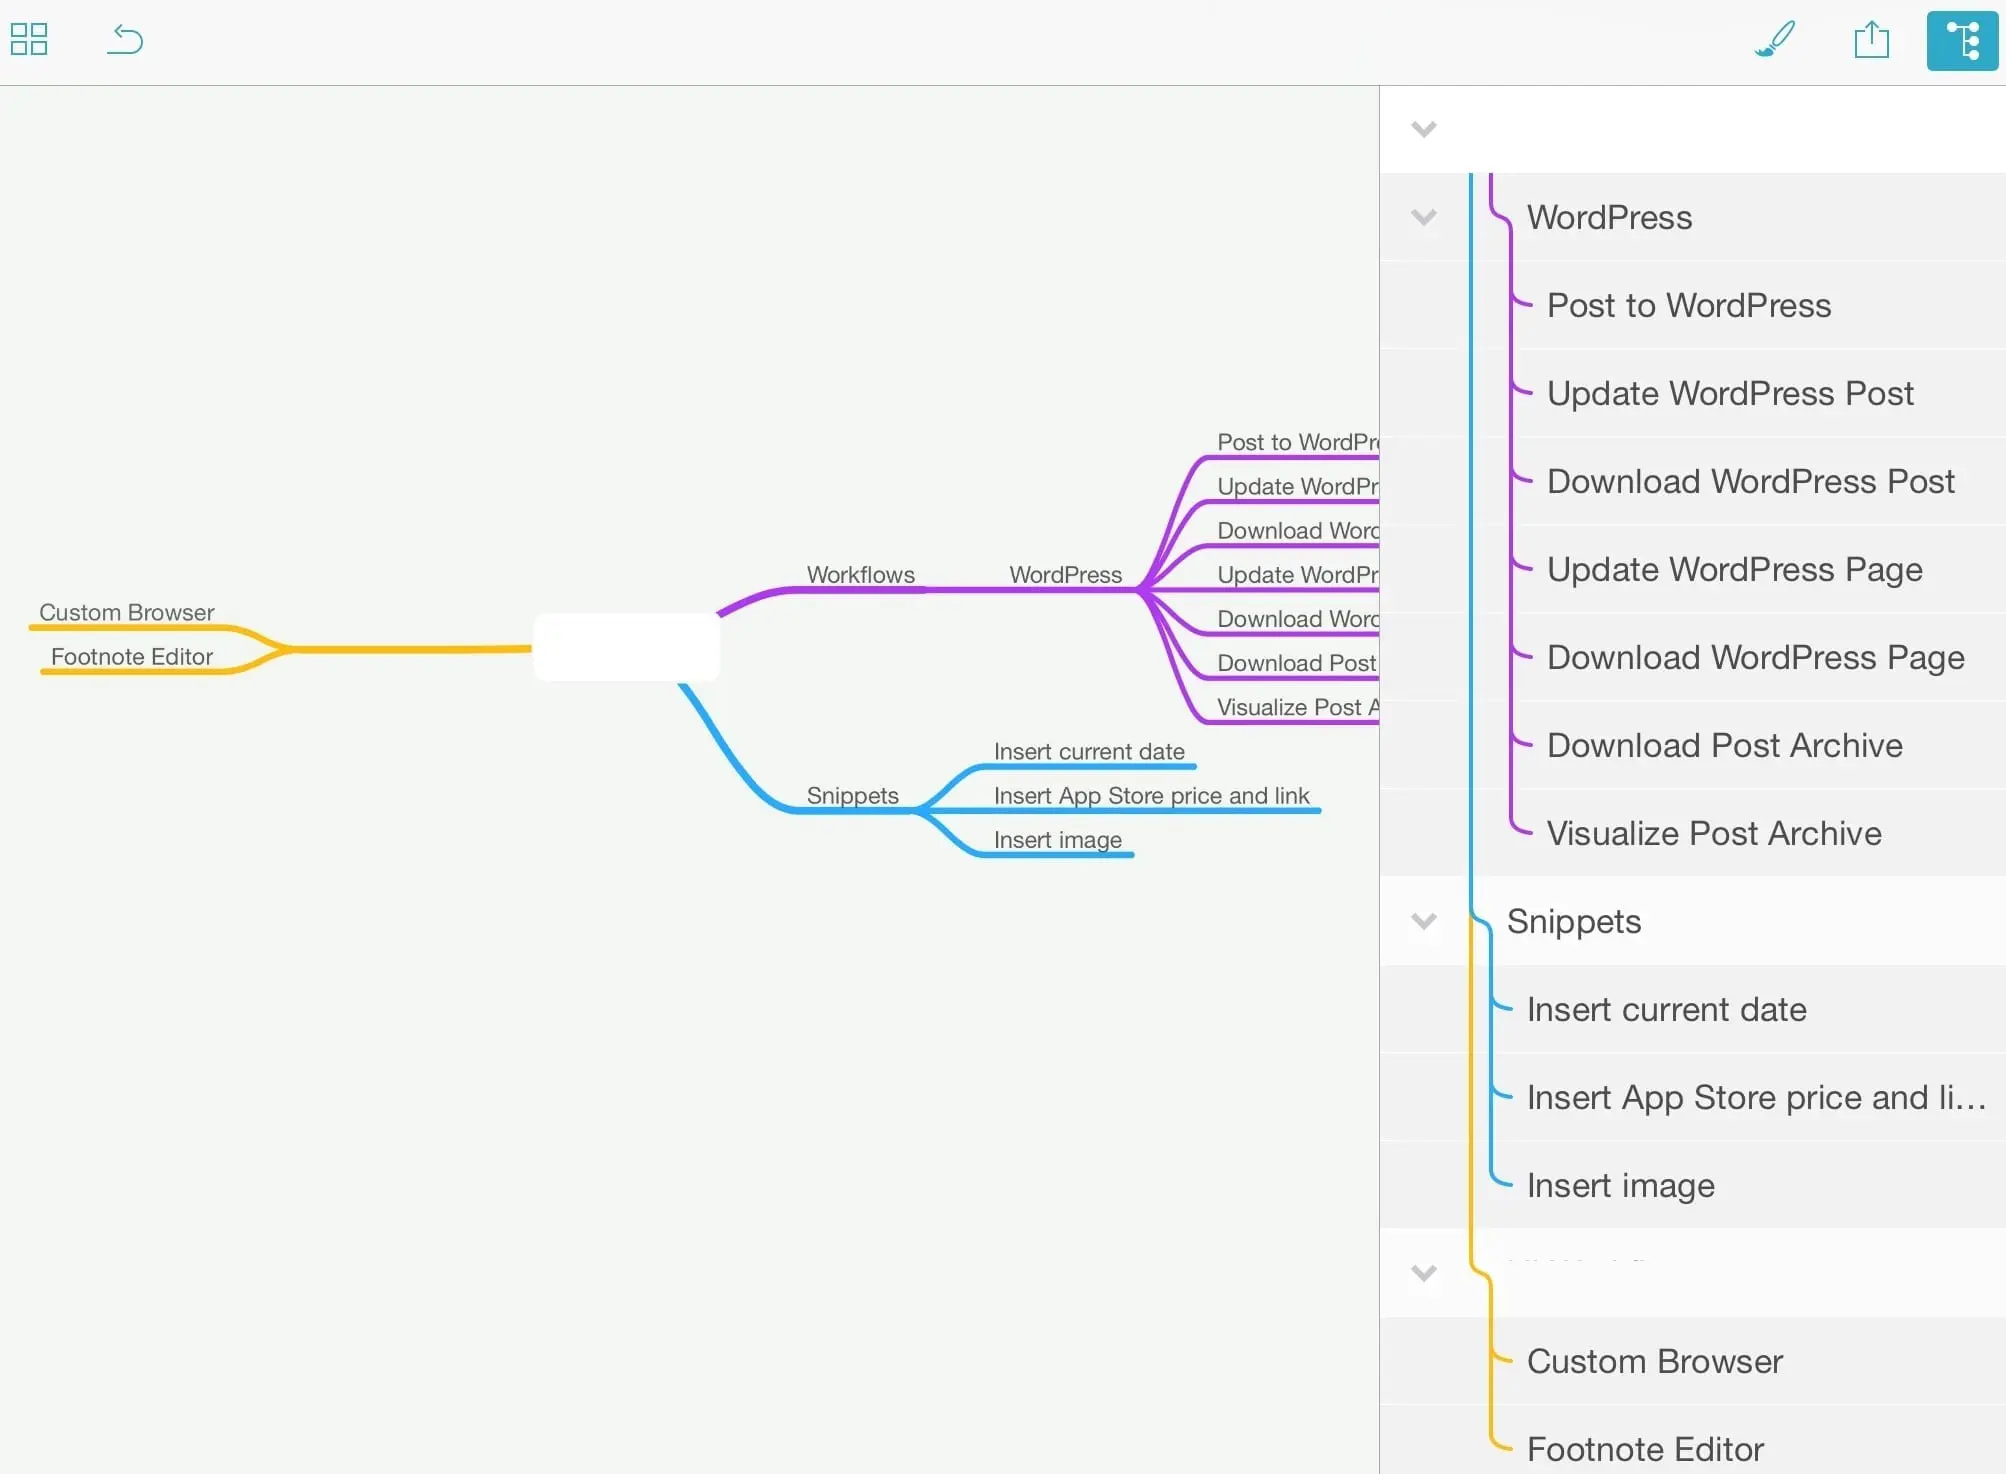This screenshot has width=2006, height=1474.
Task: Collapse the top root chevron in outline
Action: 1424,129
